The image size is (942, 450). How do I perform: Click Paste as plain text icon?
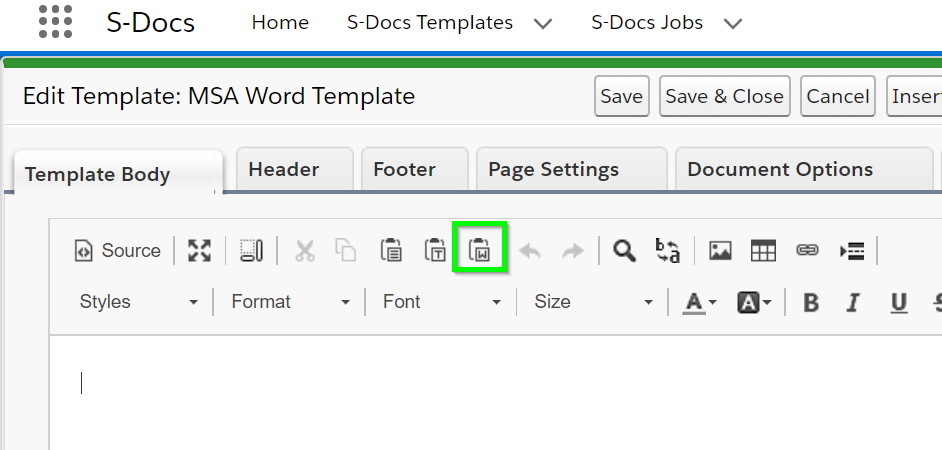[x=435, y=250]
